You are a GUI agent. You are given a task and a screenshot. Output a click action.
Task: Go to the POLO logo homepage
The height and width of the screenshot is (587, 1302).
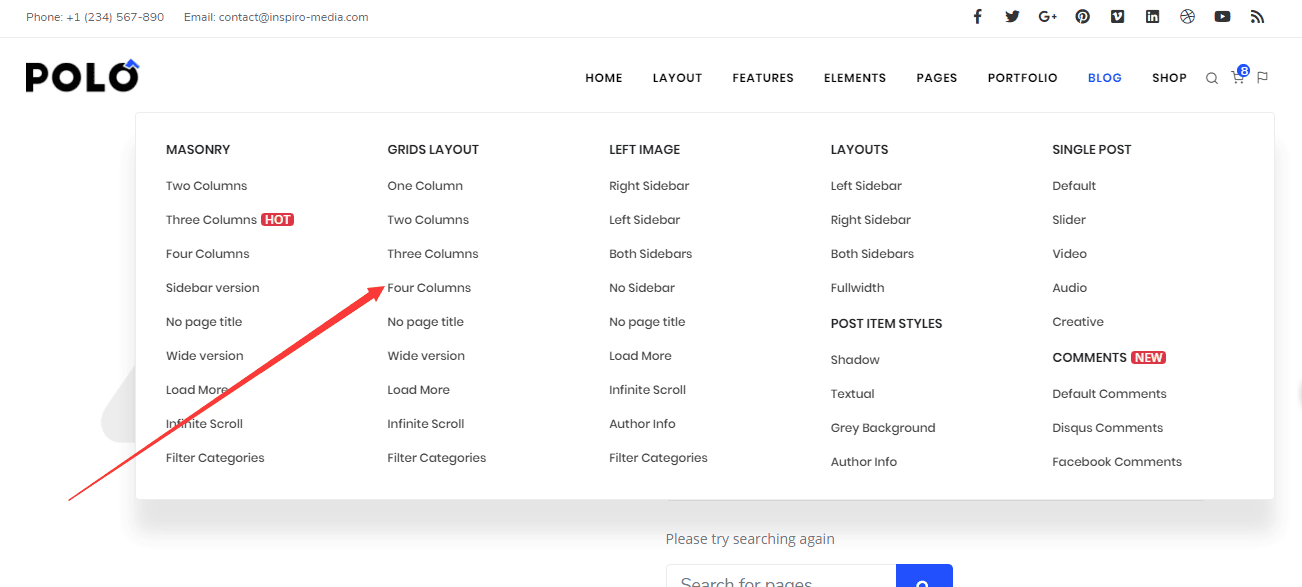click(82, 76)
